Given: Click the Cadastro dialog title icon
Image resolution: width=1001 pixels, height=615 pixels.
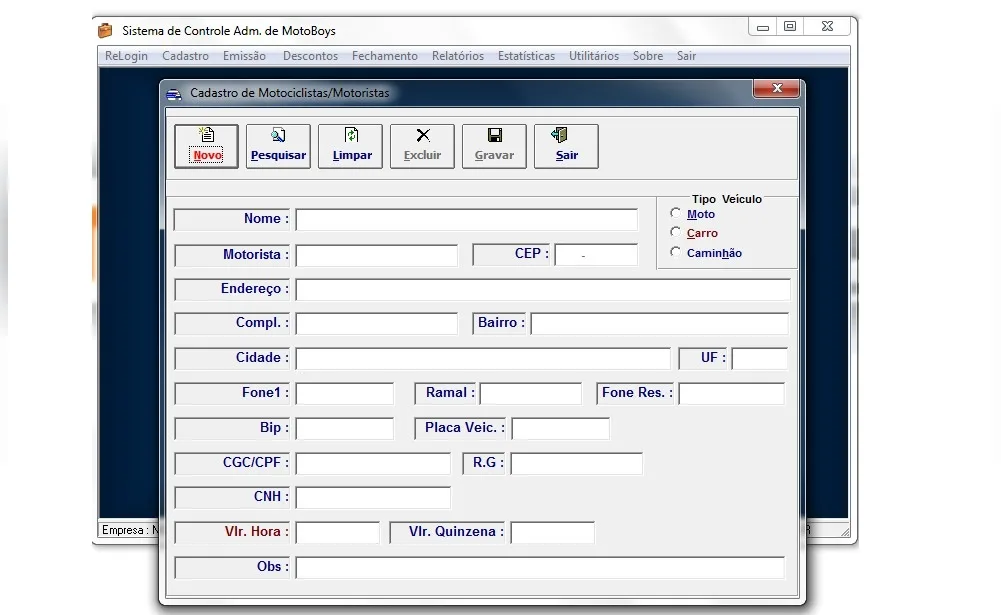Looking at the screenshot, I should coord(174,94).
